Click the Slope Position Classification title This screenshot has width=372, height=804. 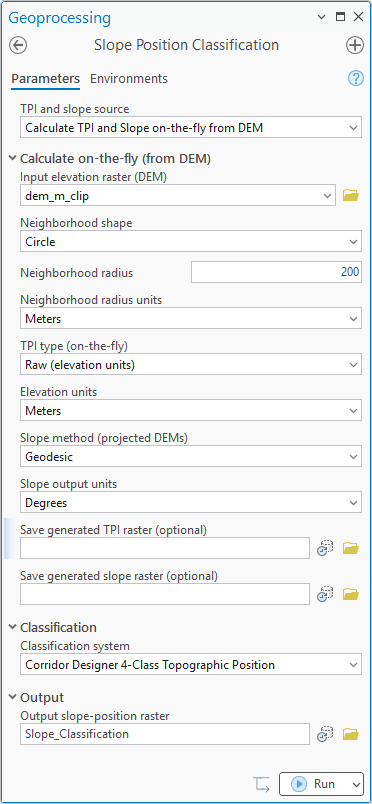click(x=186, y=45)
